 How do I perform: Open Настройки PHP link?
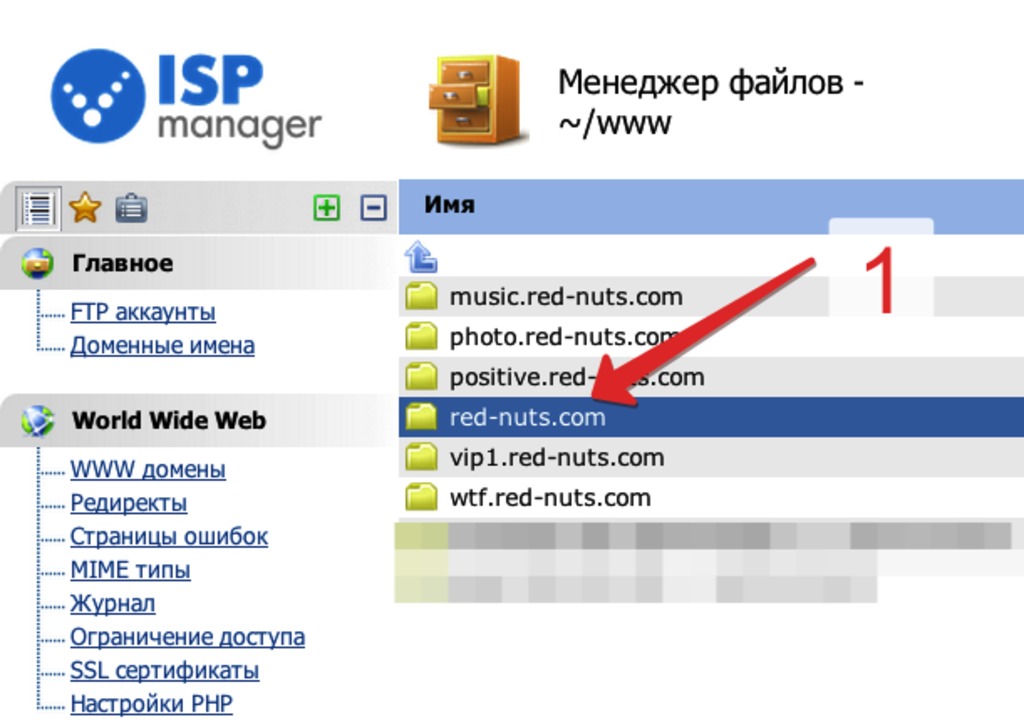(x=152, y=704)
